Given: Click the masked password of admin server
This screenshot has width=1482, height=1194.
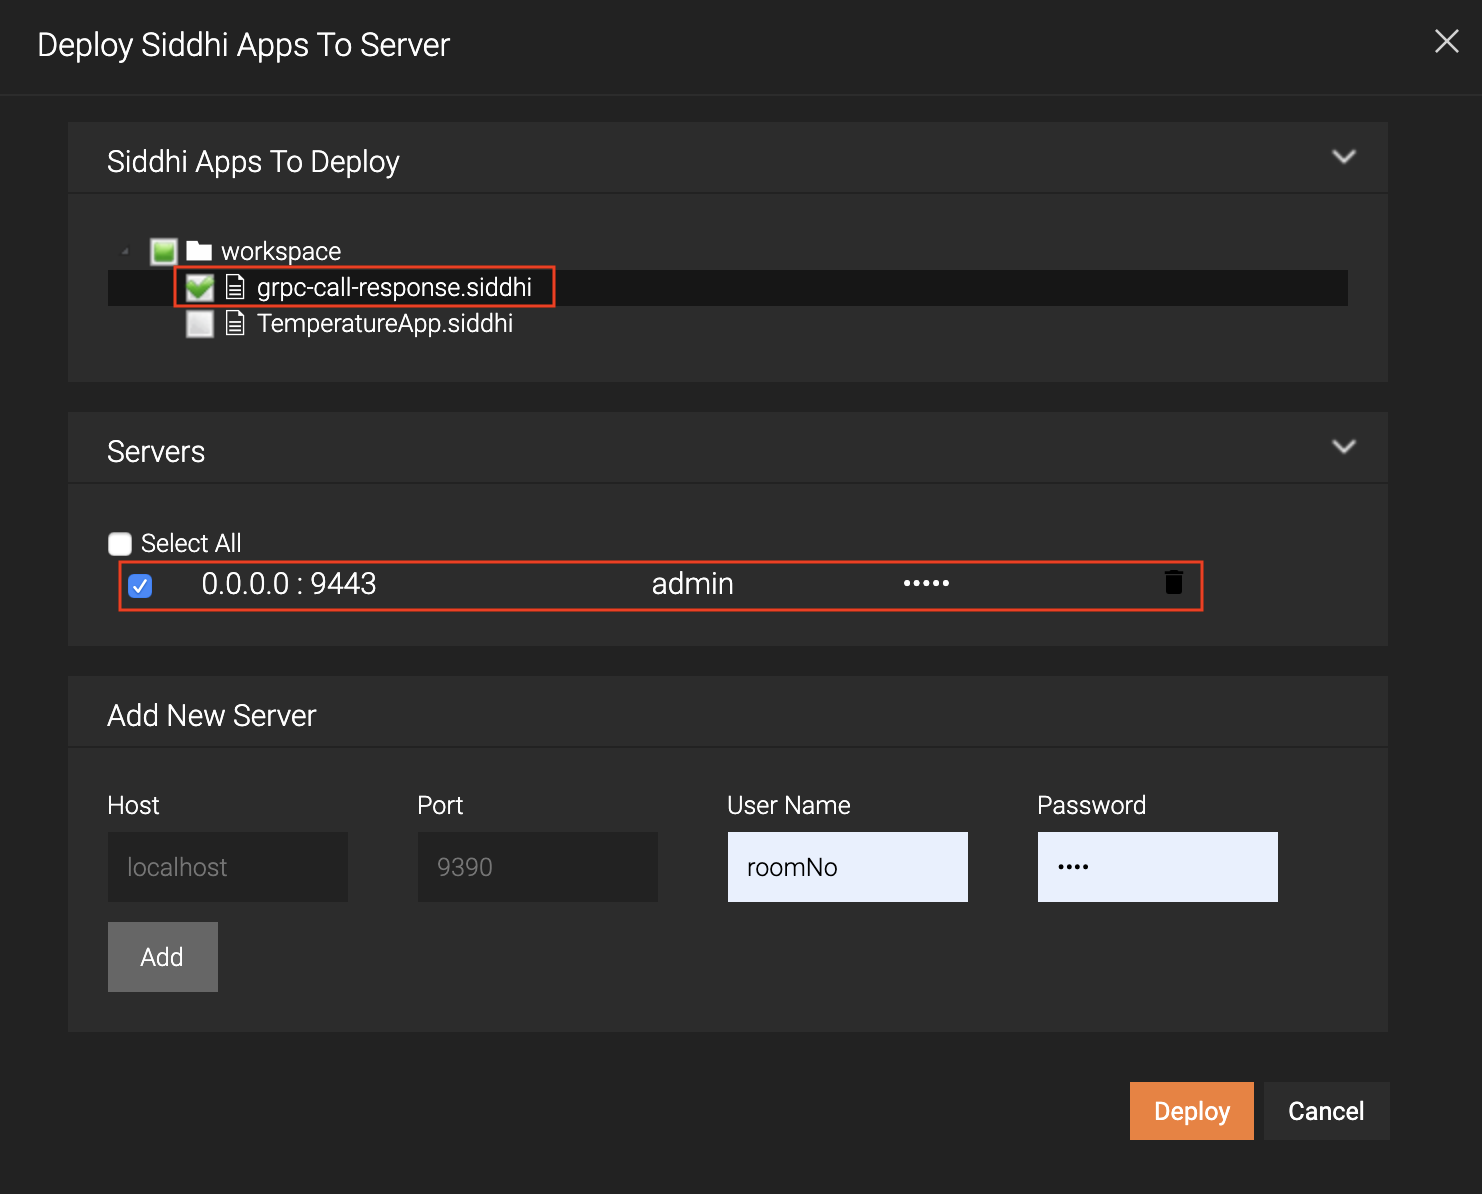Looking at the screenshot, I should coord(926,583).
